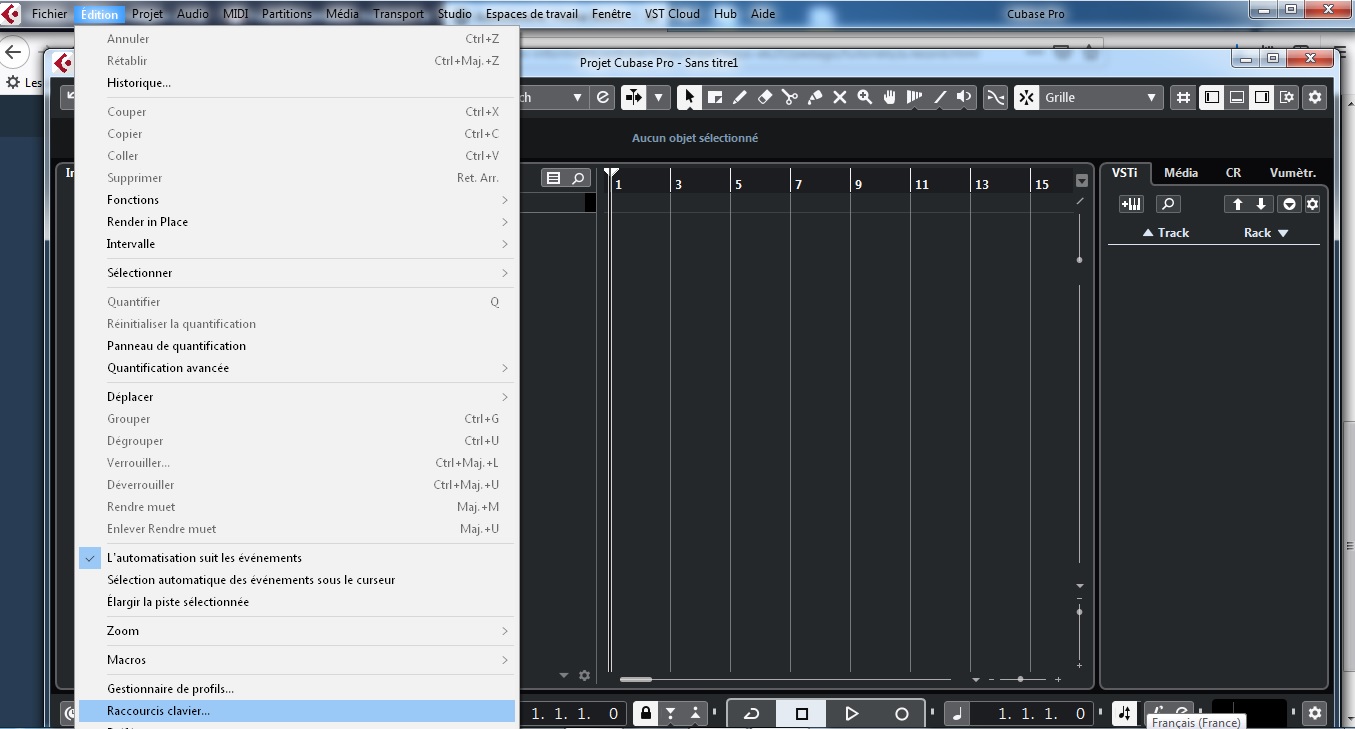
Task: Open the Transport menu
Action: click(x=398, y=14)
